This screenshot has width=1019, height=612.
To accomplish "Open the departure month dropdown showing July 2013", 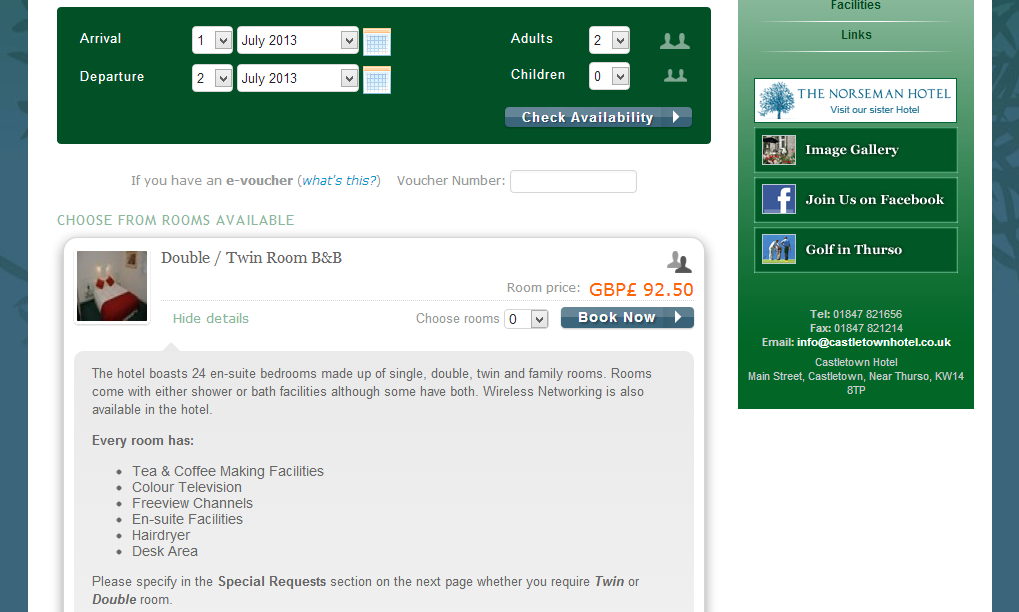I will [298, 78].
